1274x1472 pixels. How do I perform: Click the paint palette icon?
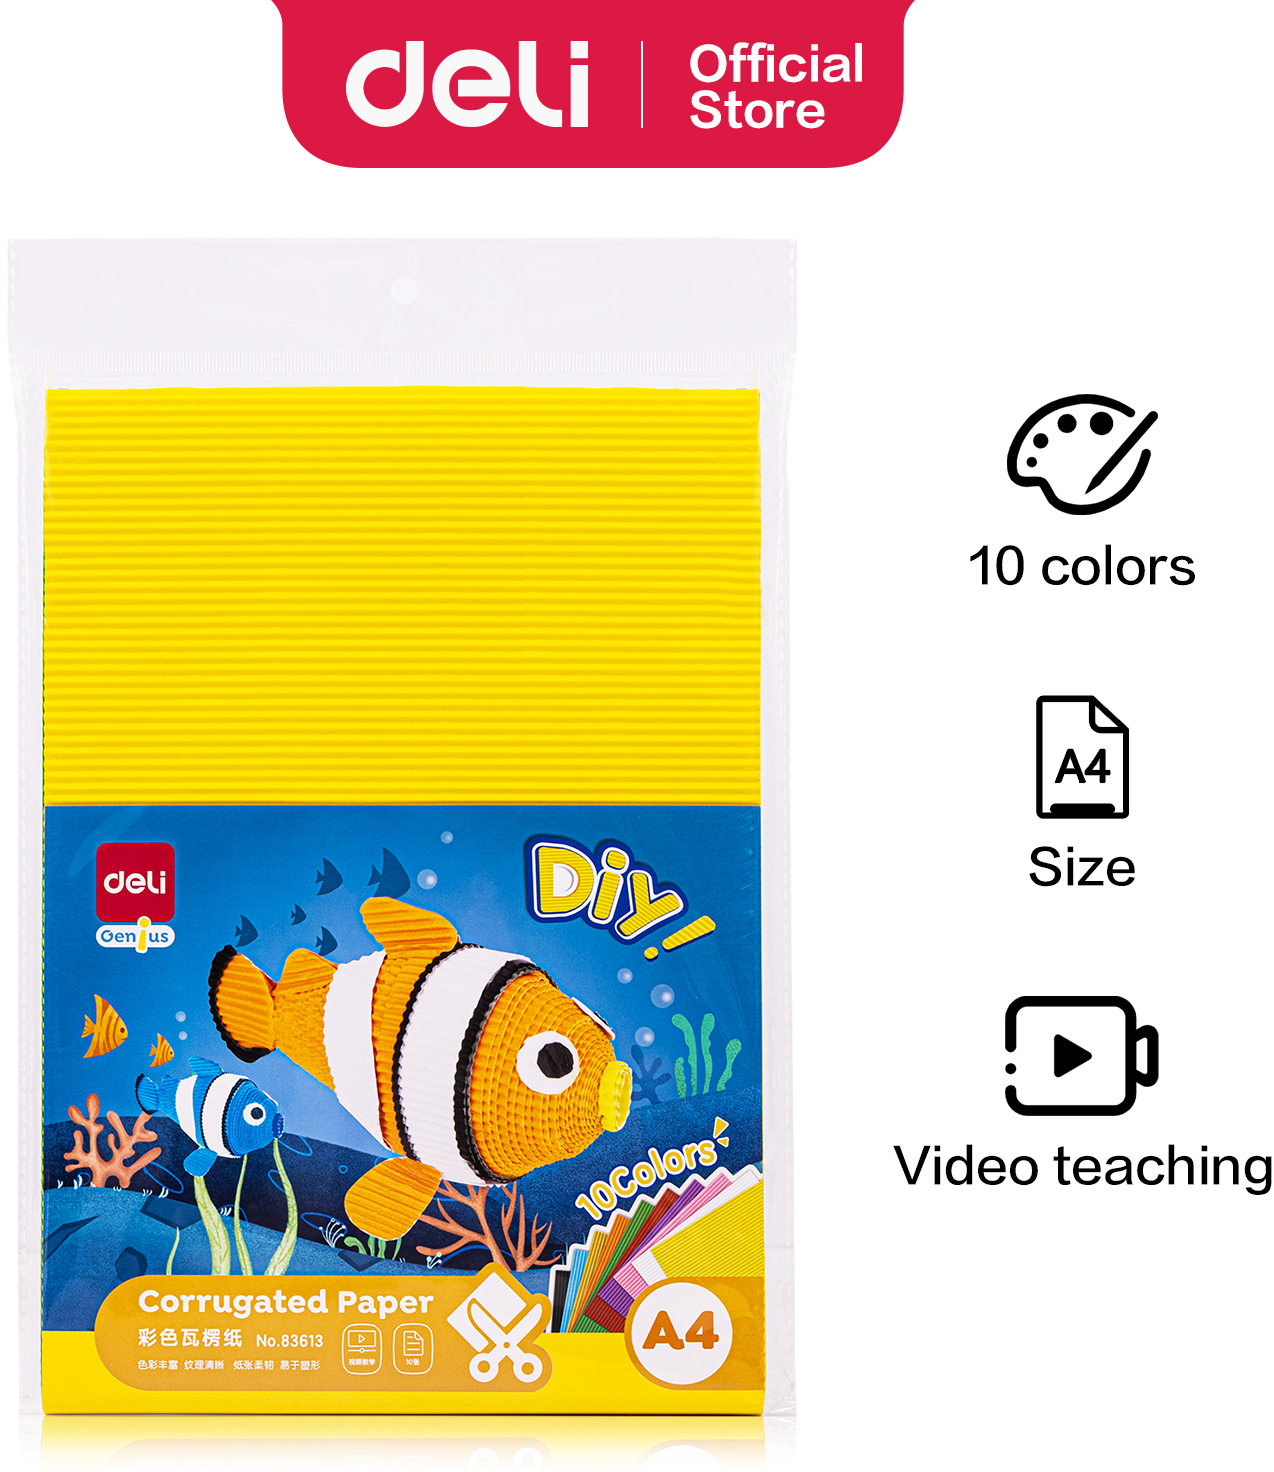pyautogui.click(x=1082, y=454)
